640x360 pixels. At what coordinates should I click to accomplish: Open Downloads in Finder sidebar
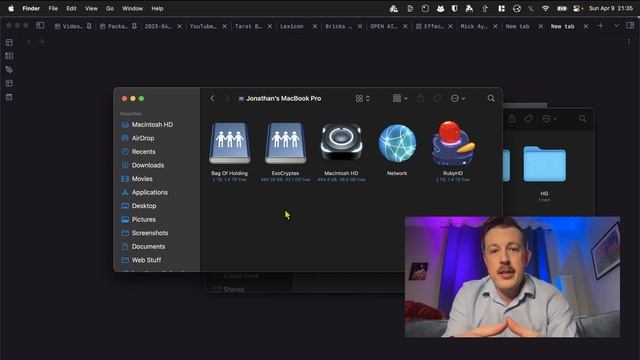click(143, 165)
